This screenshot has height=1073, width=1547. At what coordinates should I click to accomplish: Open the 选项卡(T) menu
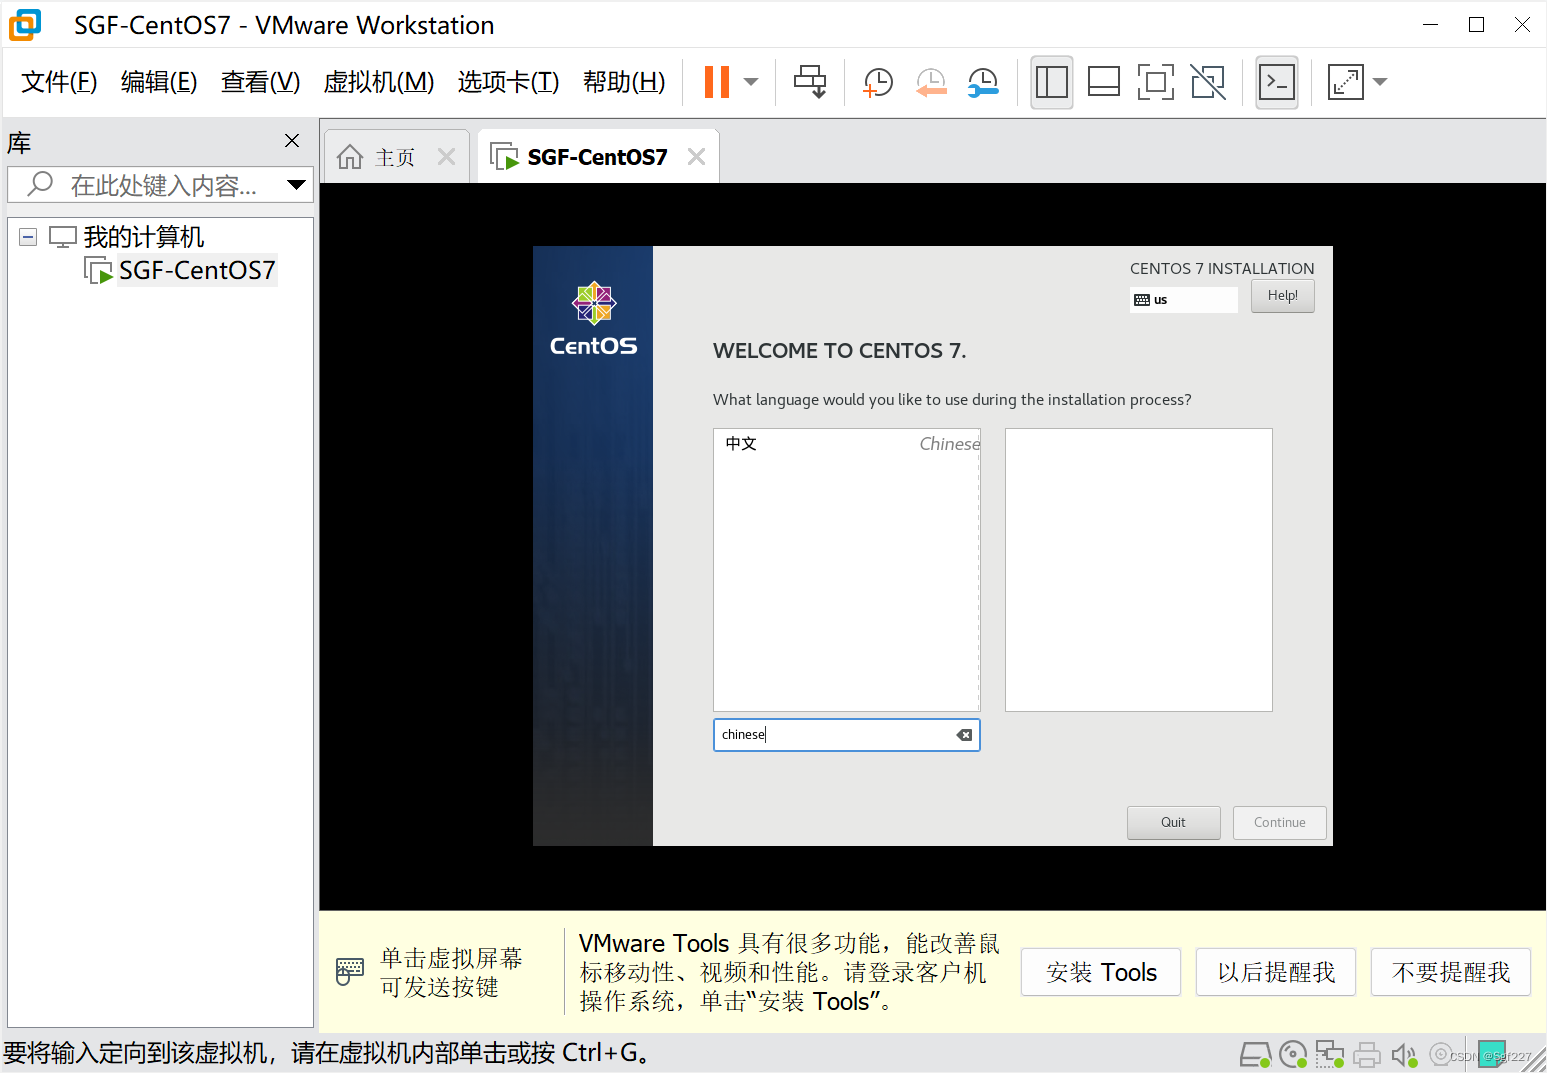(508, 82)
